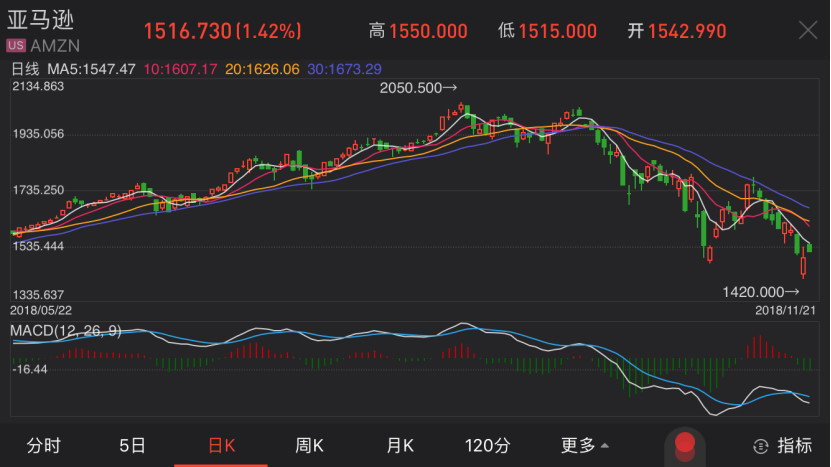
Task: Open the 指标 indicators settings icon
Action: pos(761,446)
